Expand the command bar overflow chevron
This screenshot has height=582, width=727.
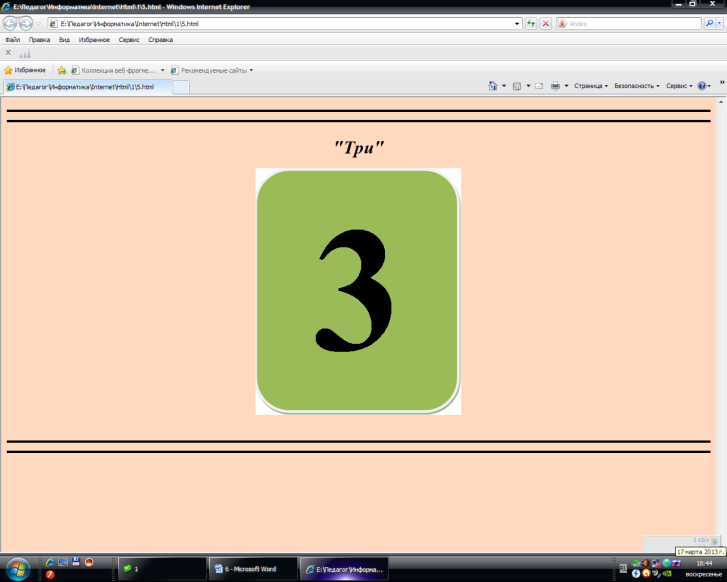point(722,83)
